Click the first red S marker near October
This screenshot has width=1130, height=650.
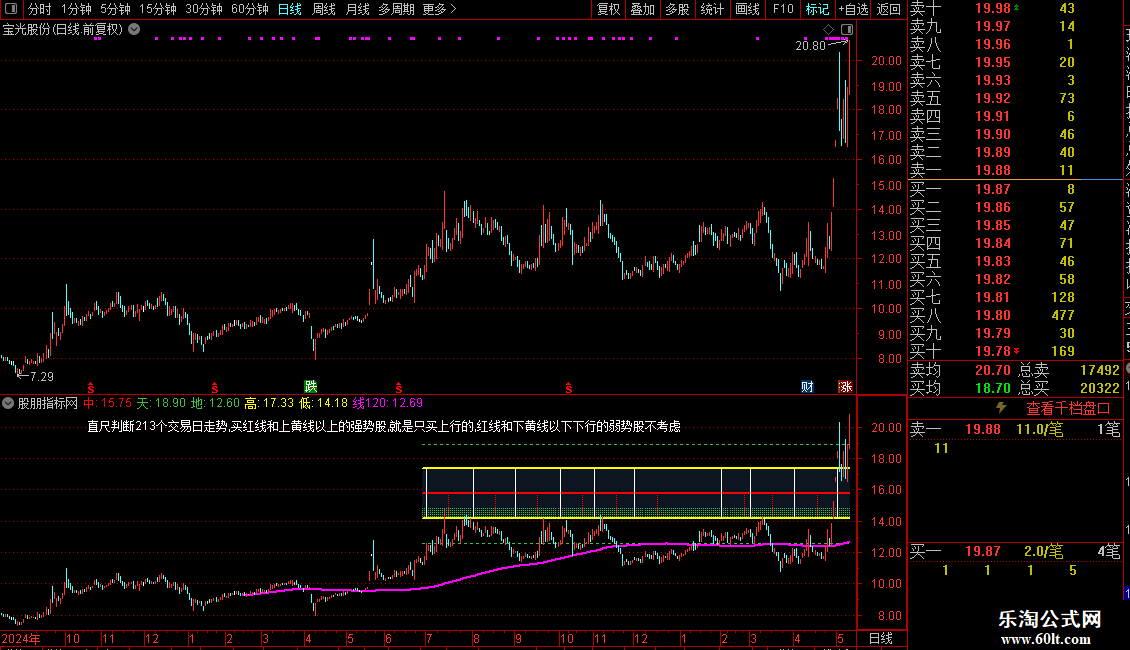click(x=91, y=388)
